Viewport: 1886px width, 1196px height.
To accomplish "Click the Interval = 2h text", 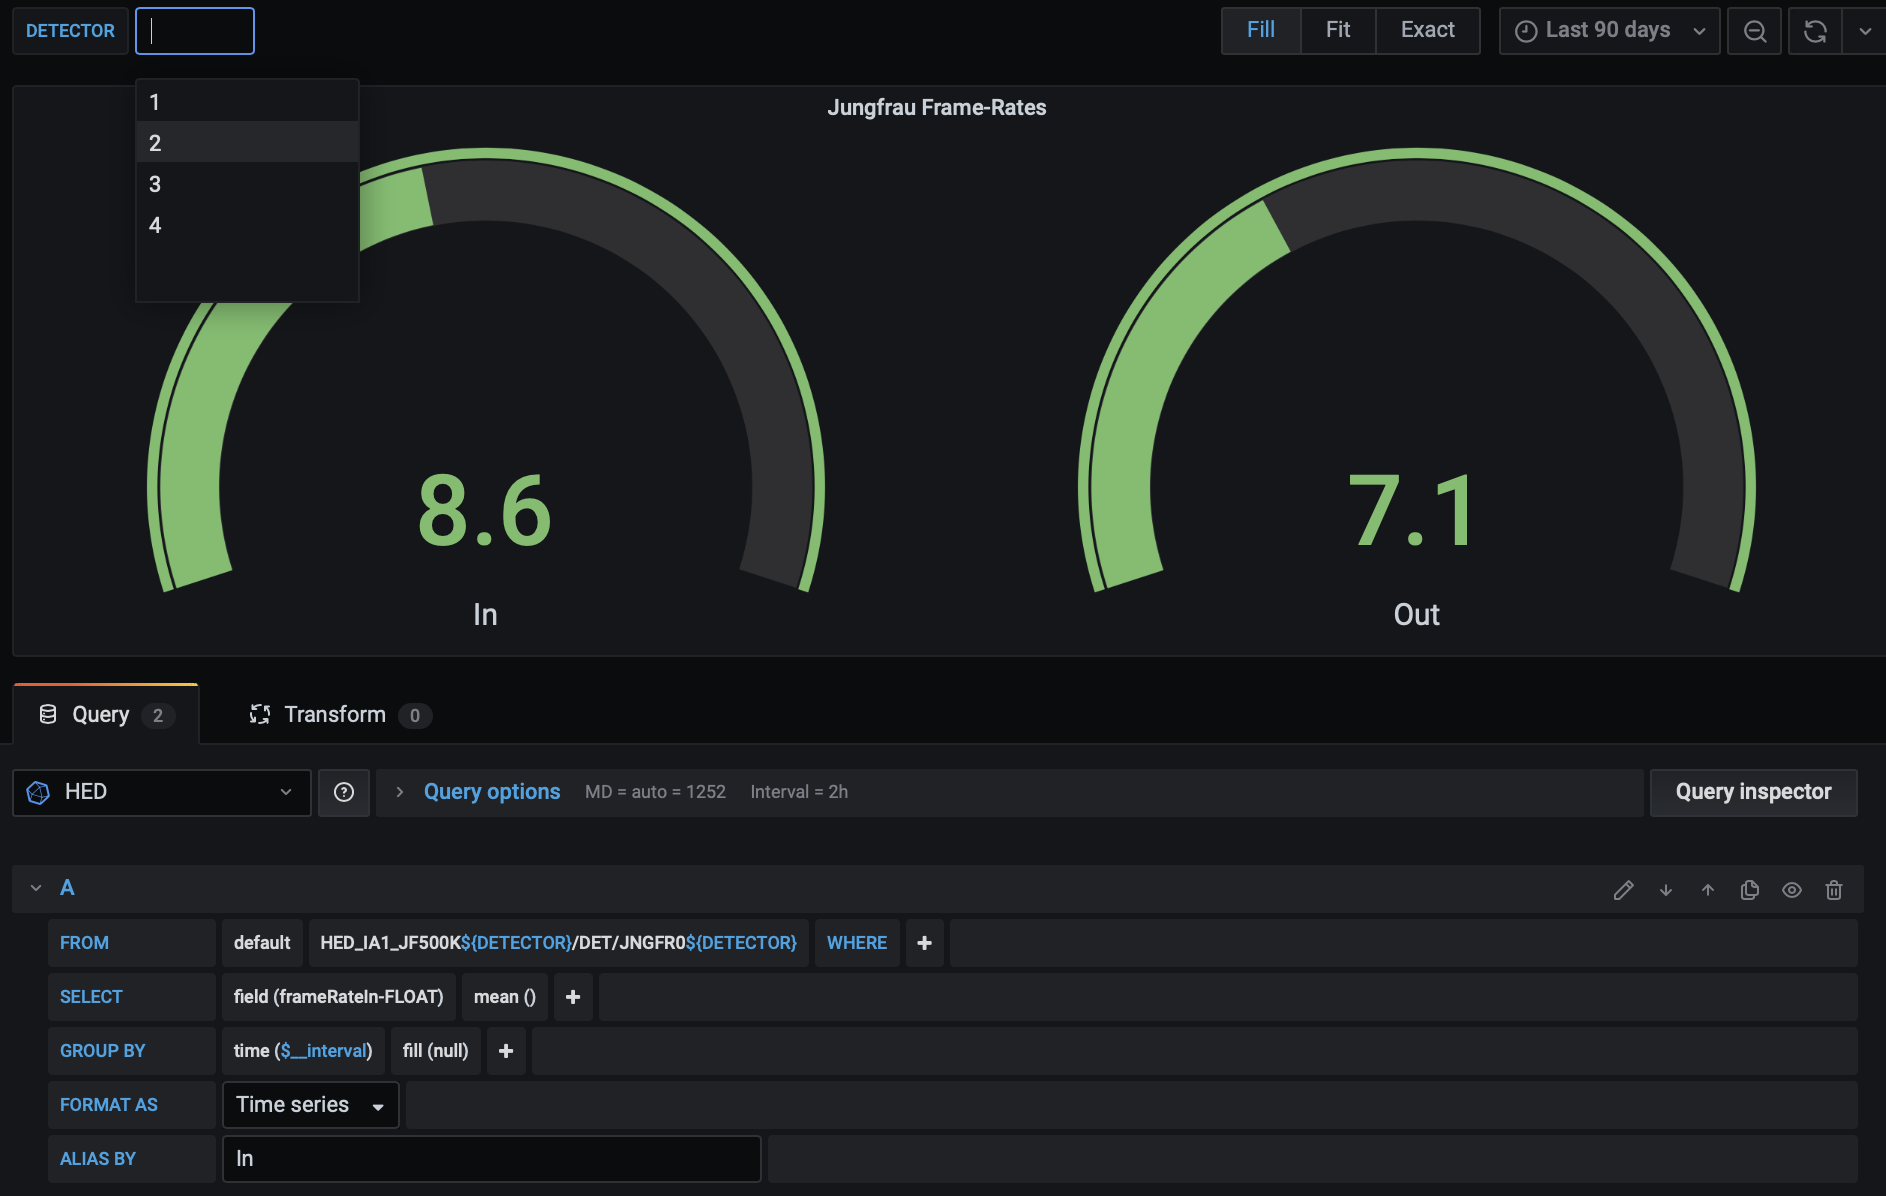I will 799,792.
